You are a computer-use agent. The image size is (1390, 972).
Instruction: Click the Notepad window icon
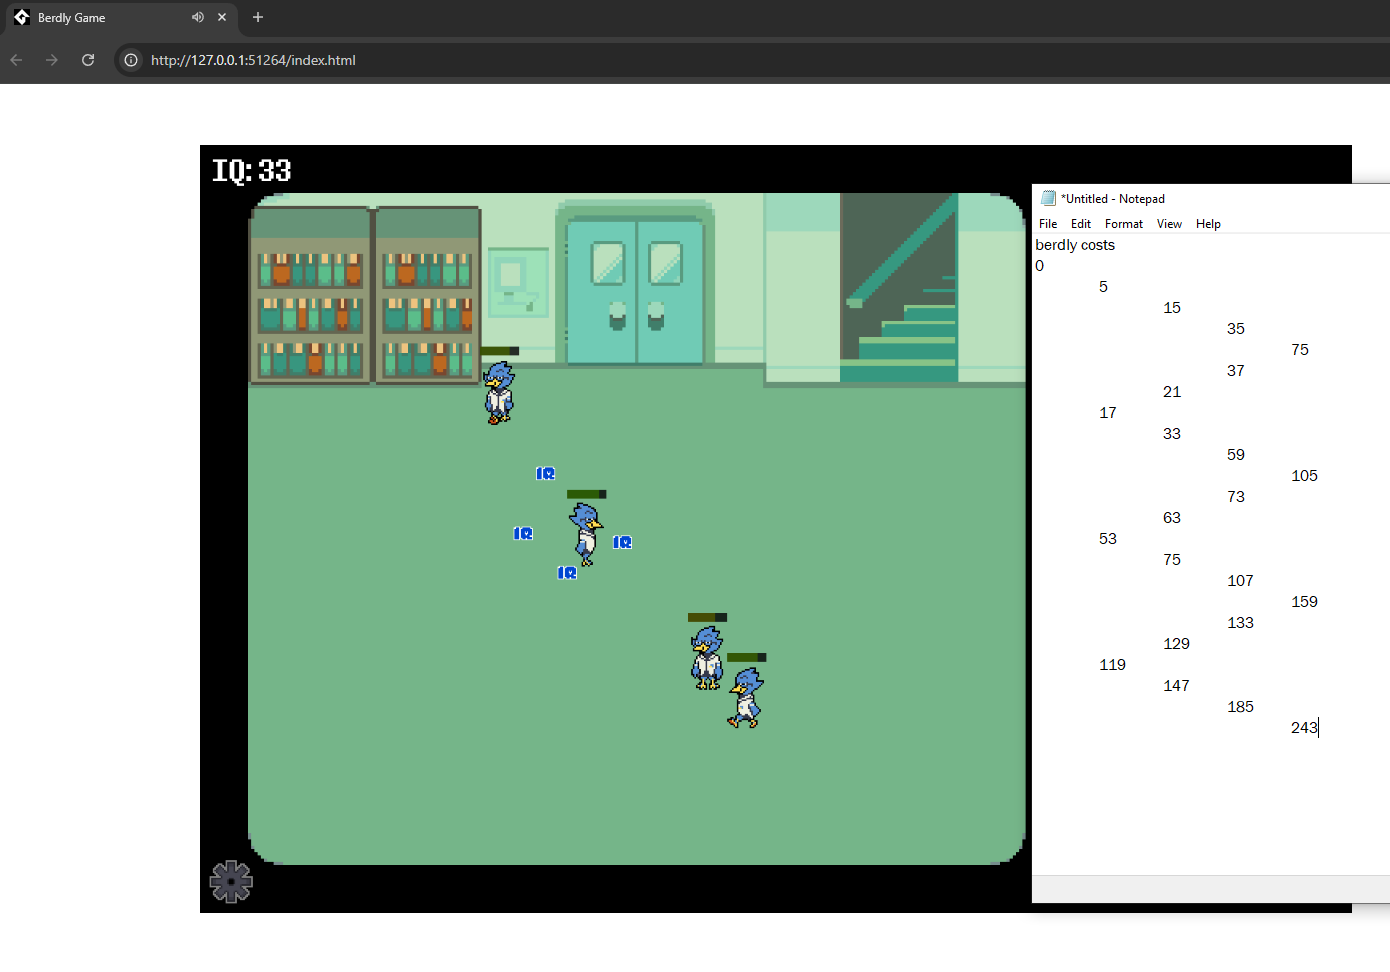(x=1048, y=198)
